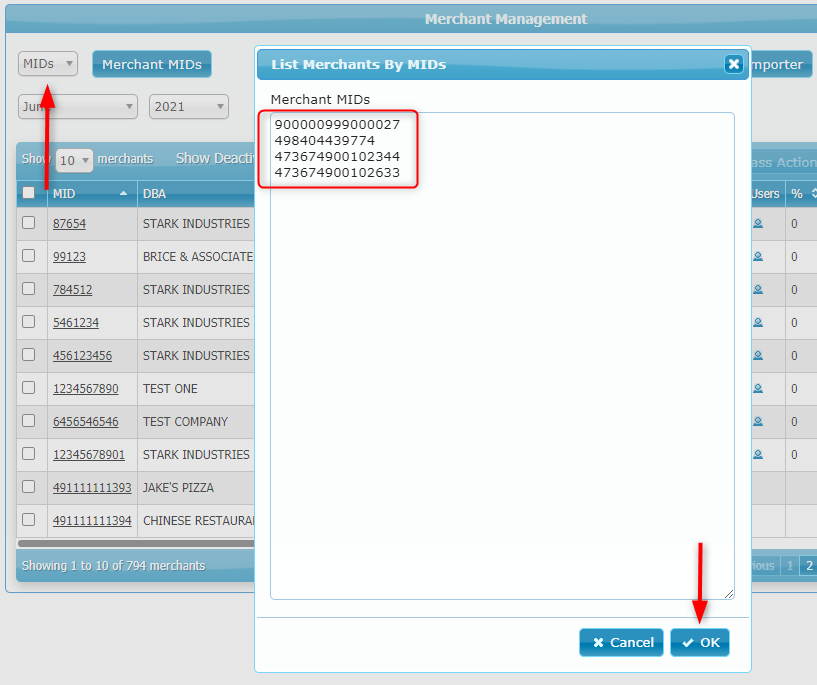Go to page 1 of merchants
Image resolution: width=817 pixels, height=685 pixels.
pyautogui.click(x=790, y=566)
